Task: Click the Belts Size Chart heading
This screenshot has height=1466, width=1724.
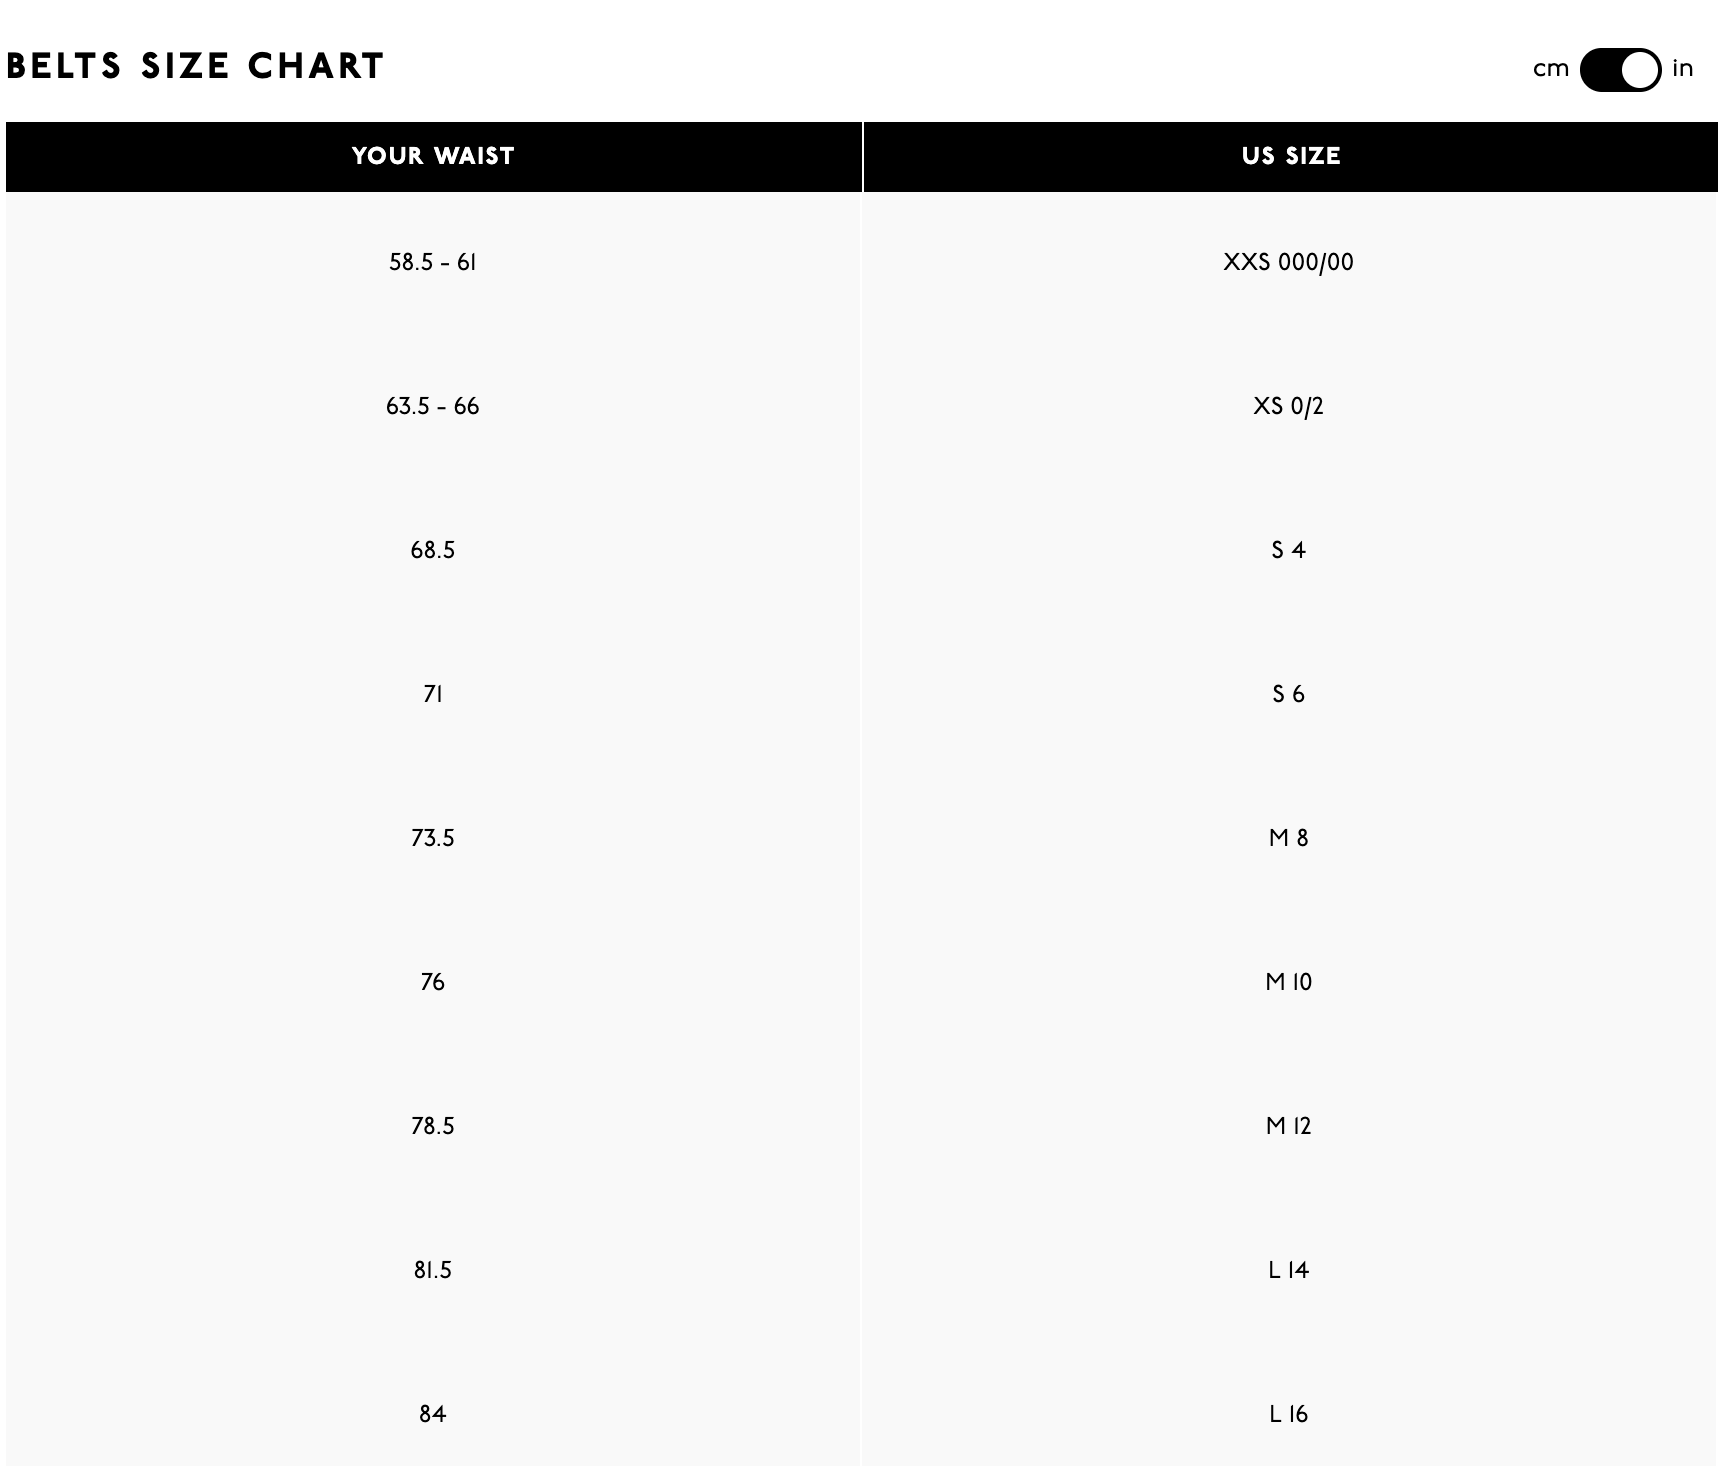Action: pyautogui.click(x=195, y=66)
